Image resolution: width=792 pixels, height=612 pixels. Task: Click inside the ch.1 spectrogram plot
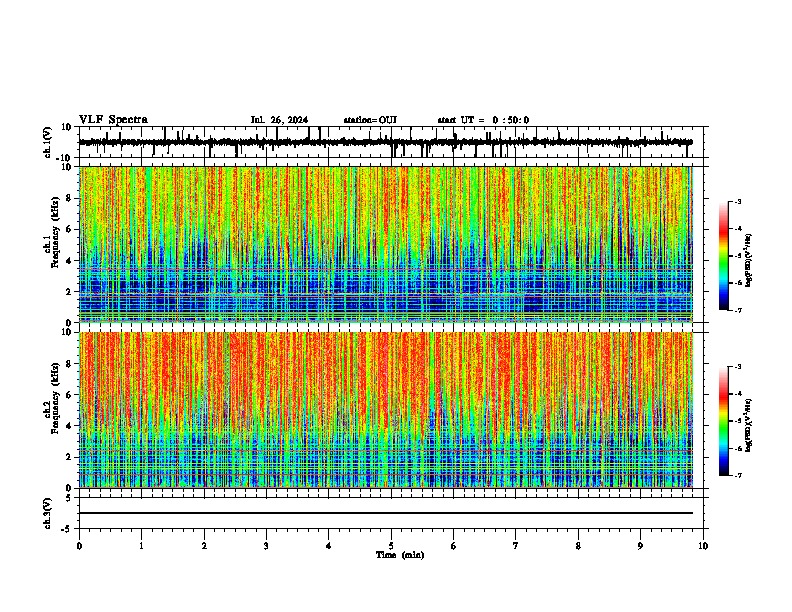[x=386, y=244]
